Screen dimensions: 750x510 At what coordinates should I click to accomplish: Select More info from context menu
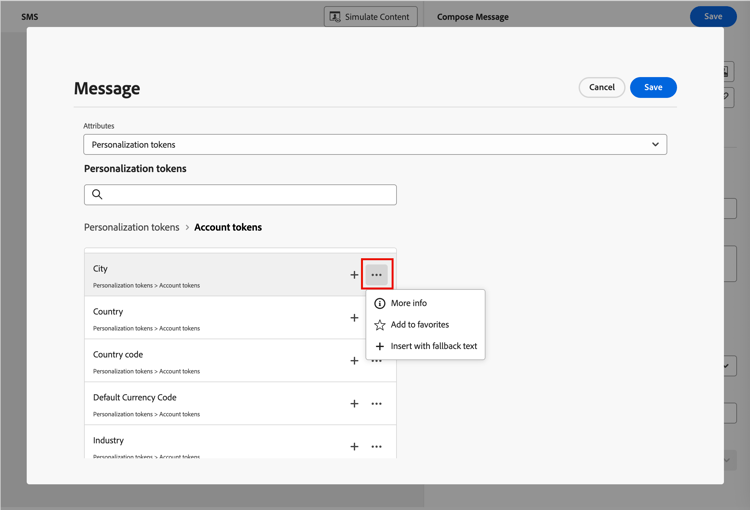408,303
